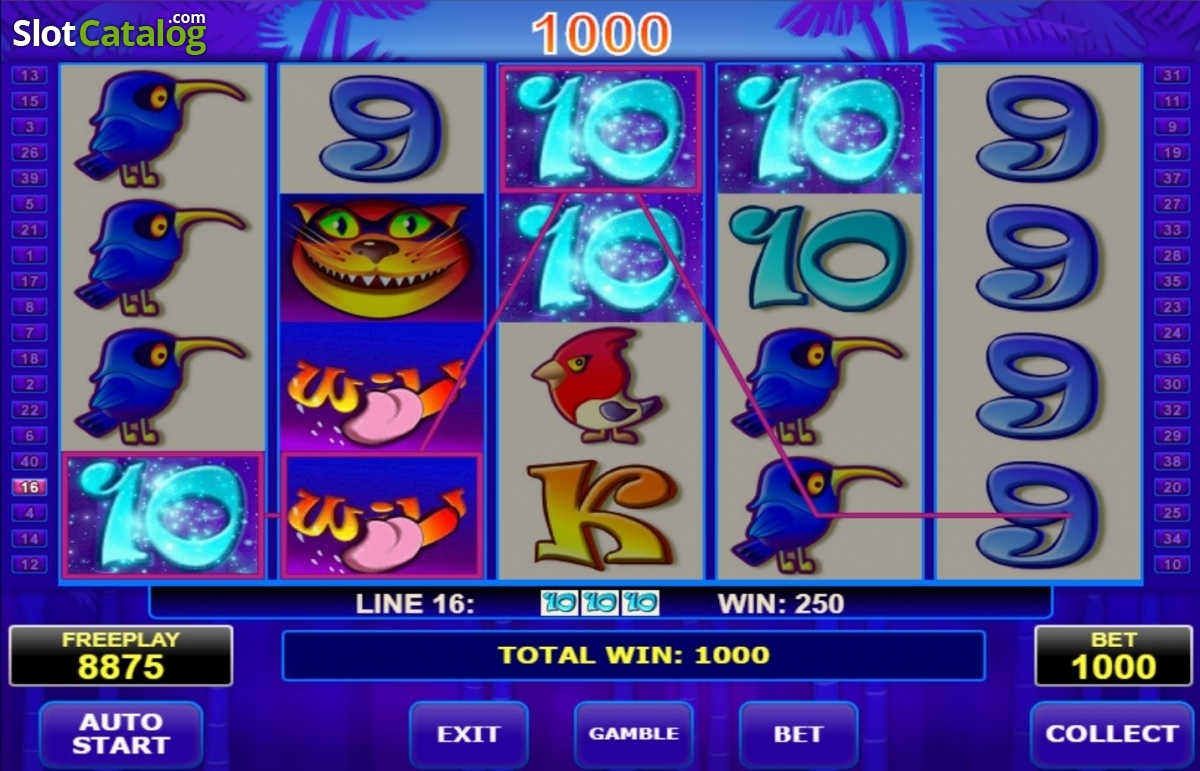This screenshot has width=1200, height=771.
Task: Click the non-sparkling teal 10 on fourth reel
Action: pyautogui.click(x=819, y=258)
